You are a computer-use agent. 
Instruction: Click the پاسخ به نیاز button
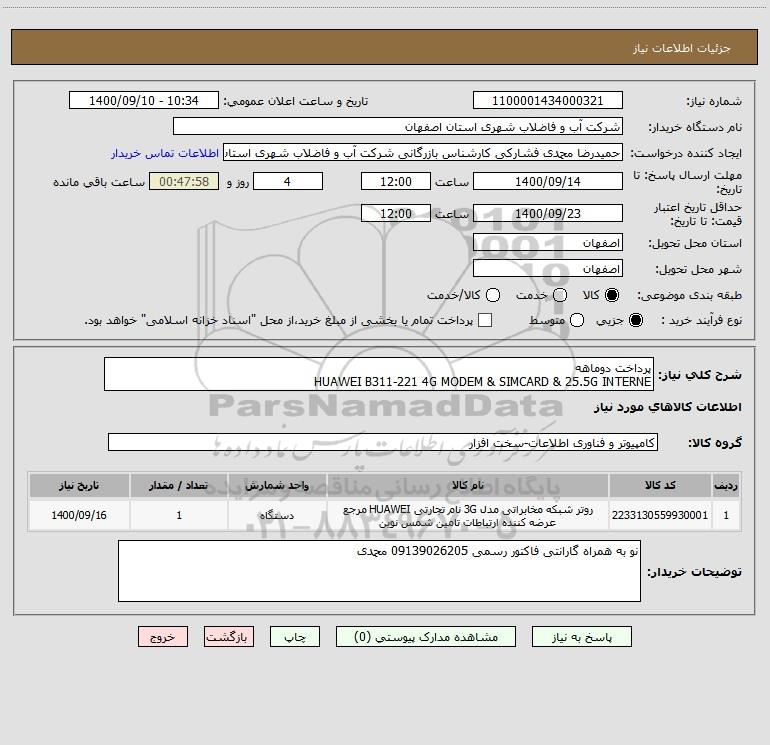(x=581, y=637)
